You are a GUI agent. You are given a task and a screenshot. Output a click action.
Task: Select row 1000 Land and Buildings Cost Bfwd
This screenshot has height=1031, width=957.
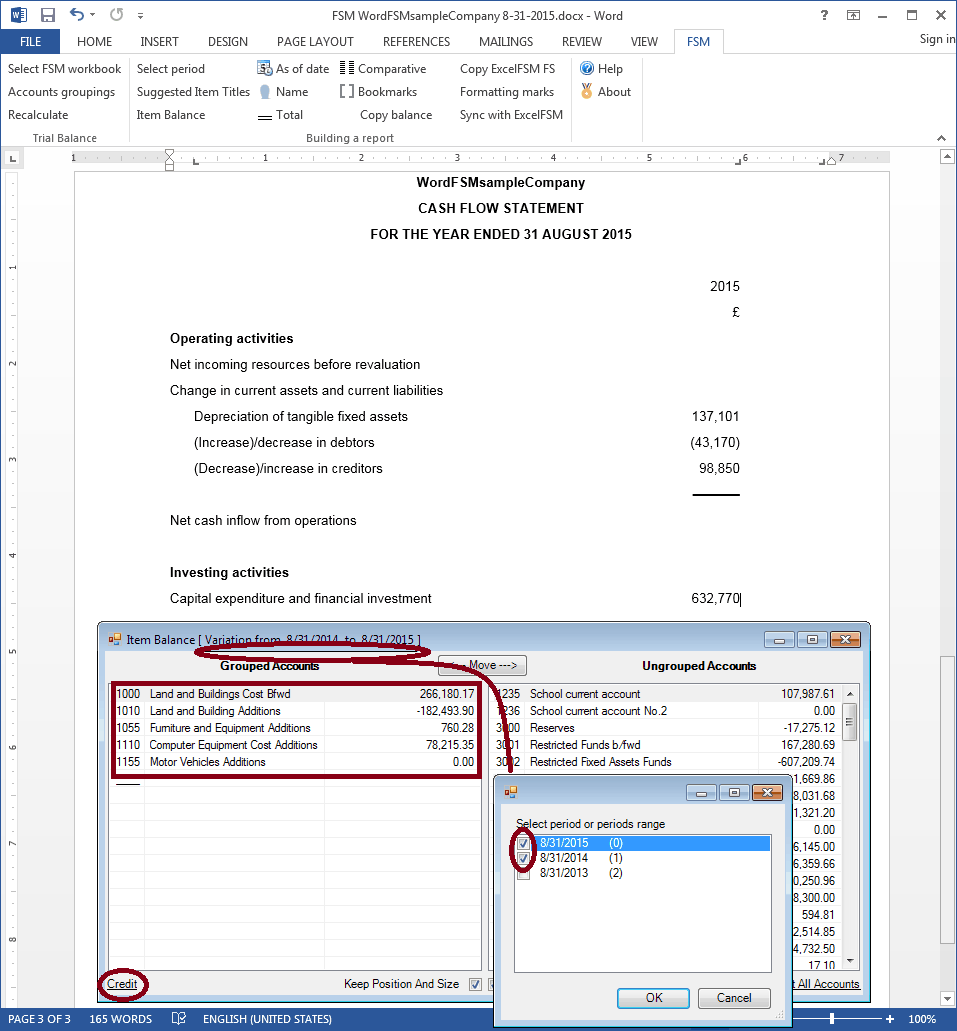(x=295, y=694)
